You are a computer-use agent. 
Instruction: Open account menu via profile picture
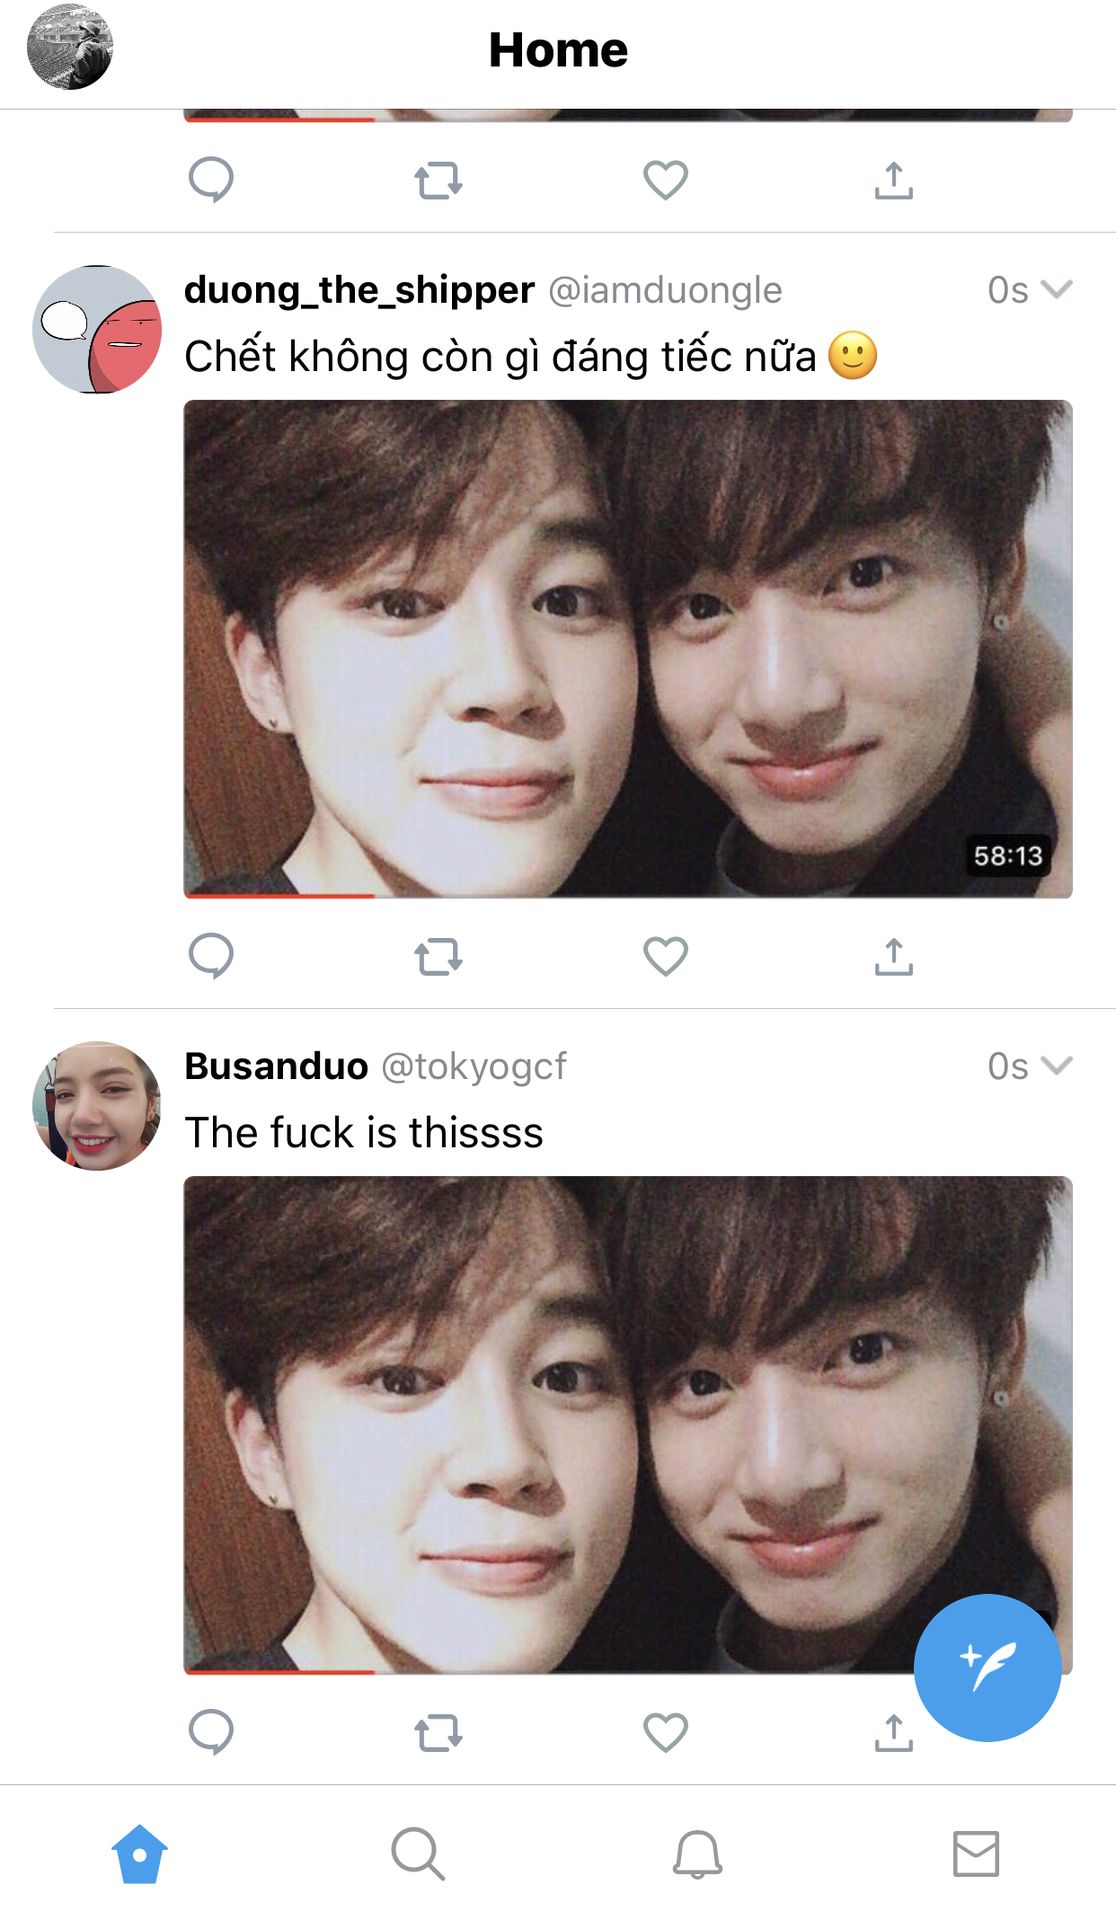coord(70,47)
